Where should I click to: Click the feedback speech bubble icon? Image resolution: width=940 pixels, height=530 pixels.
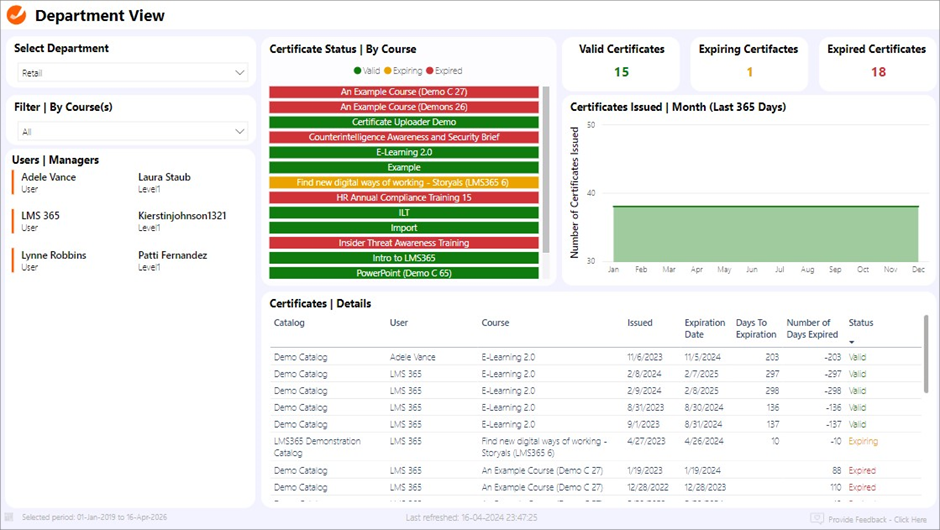(x=817, y=518)
